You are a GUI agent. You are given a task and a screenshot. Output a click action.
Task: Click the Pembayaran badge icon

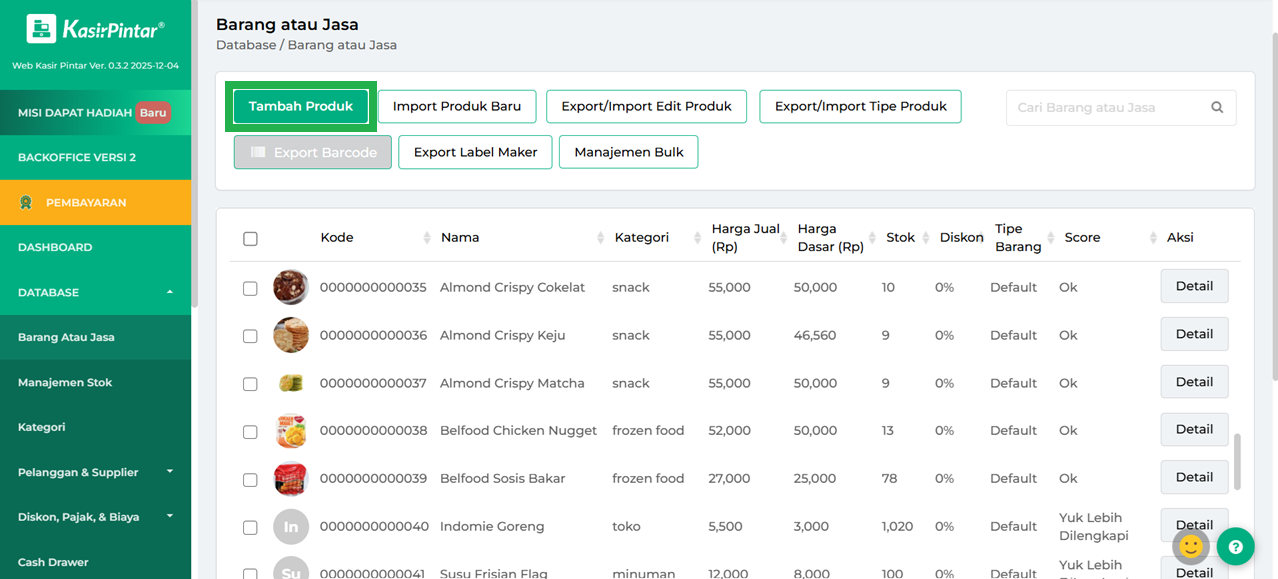(26, 203)
